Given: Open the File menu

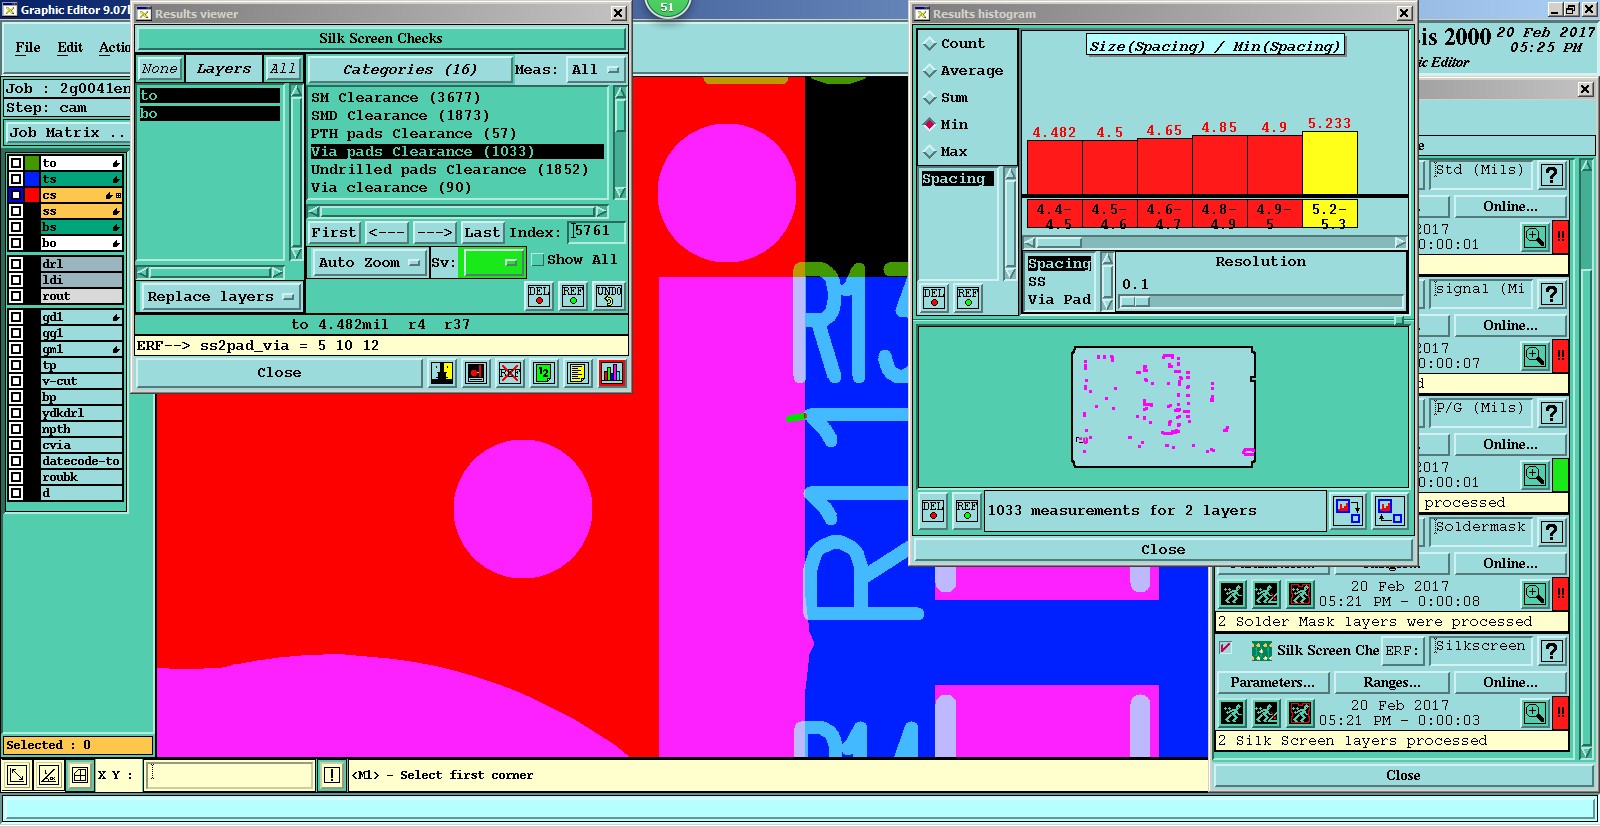Looking at the screenshot, I should coord(28,47).
